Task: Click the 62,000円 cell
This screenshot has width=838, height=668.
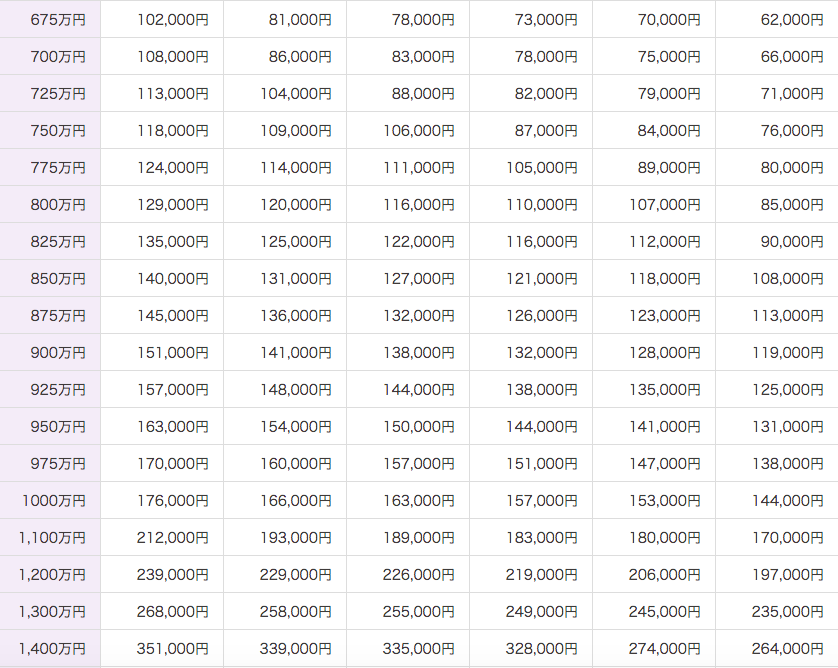Action: click(x=777, y=19)
